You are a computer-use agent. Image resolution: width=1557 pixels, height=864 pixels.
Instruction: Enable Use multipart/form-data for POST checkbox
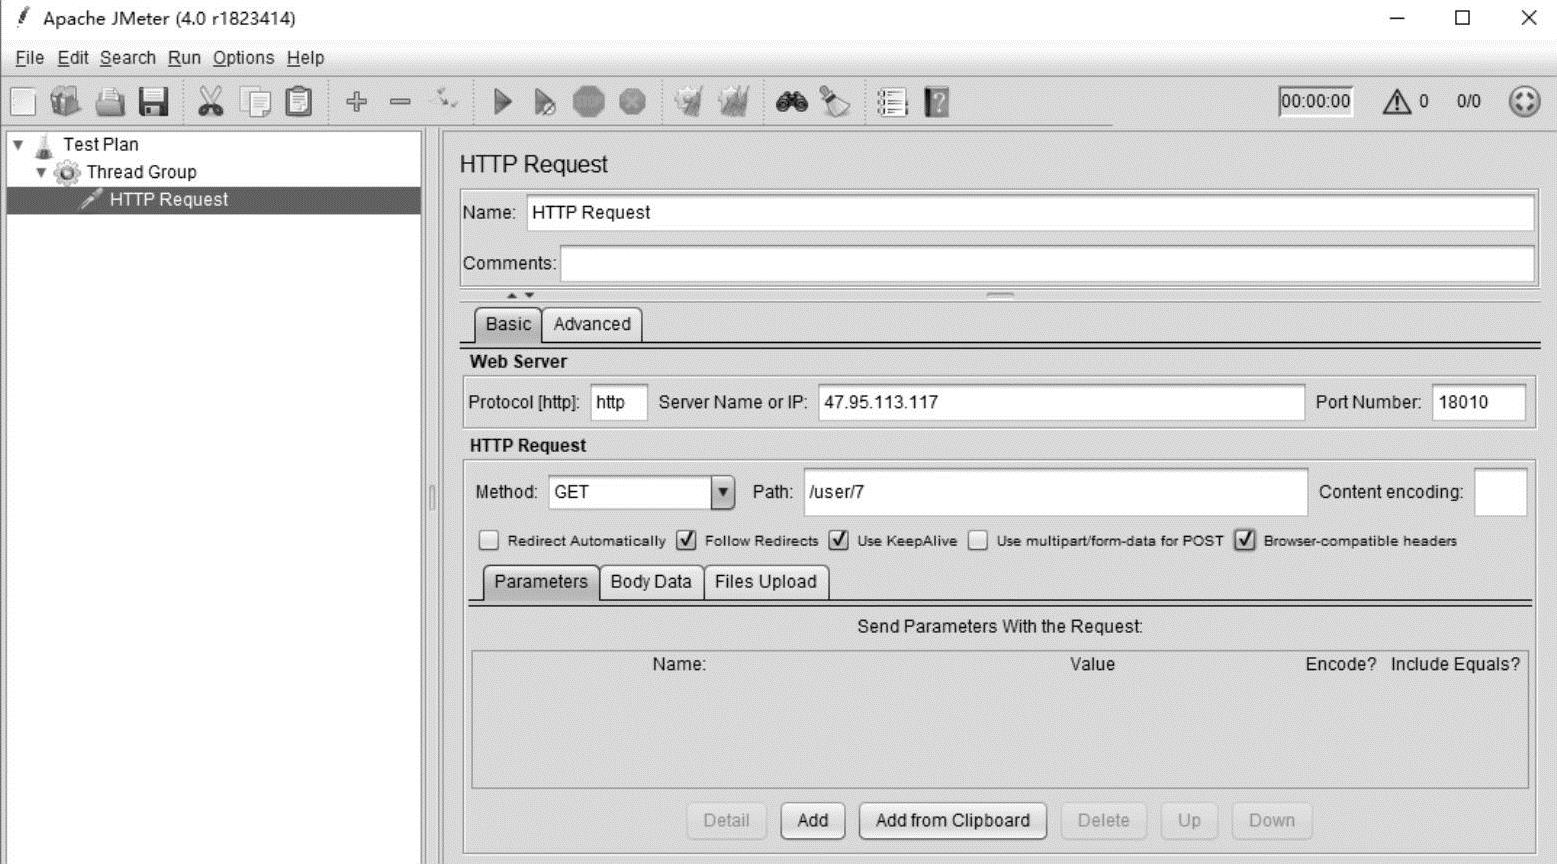pyautogui.click(x=978, y=541)
